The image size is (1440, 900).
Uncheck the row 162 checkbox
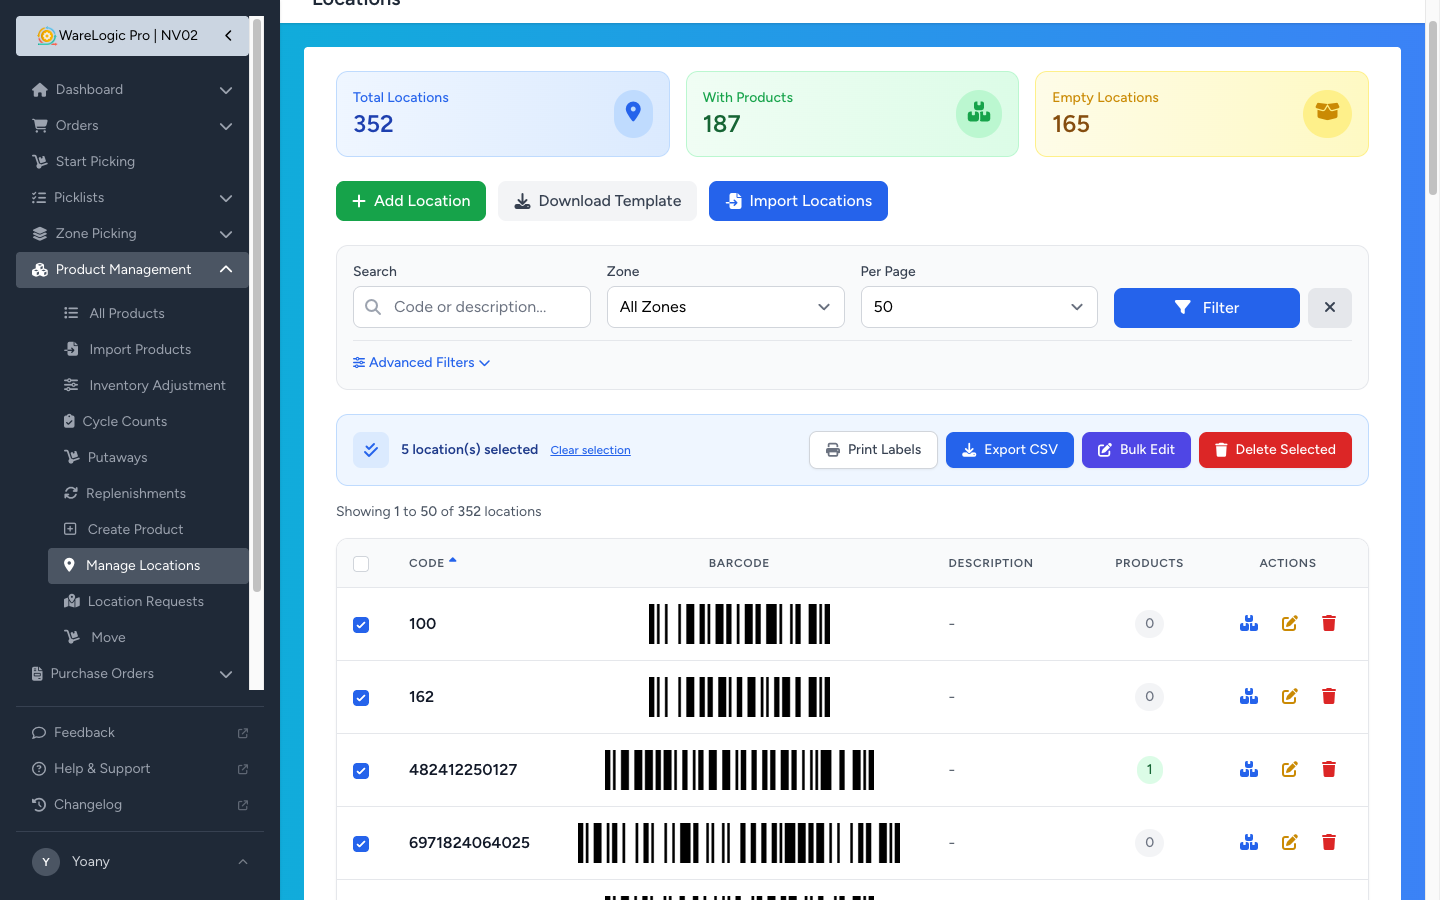coord(361,698)
